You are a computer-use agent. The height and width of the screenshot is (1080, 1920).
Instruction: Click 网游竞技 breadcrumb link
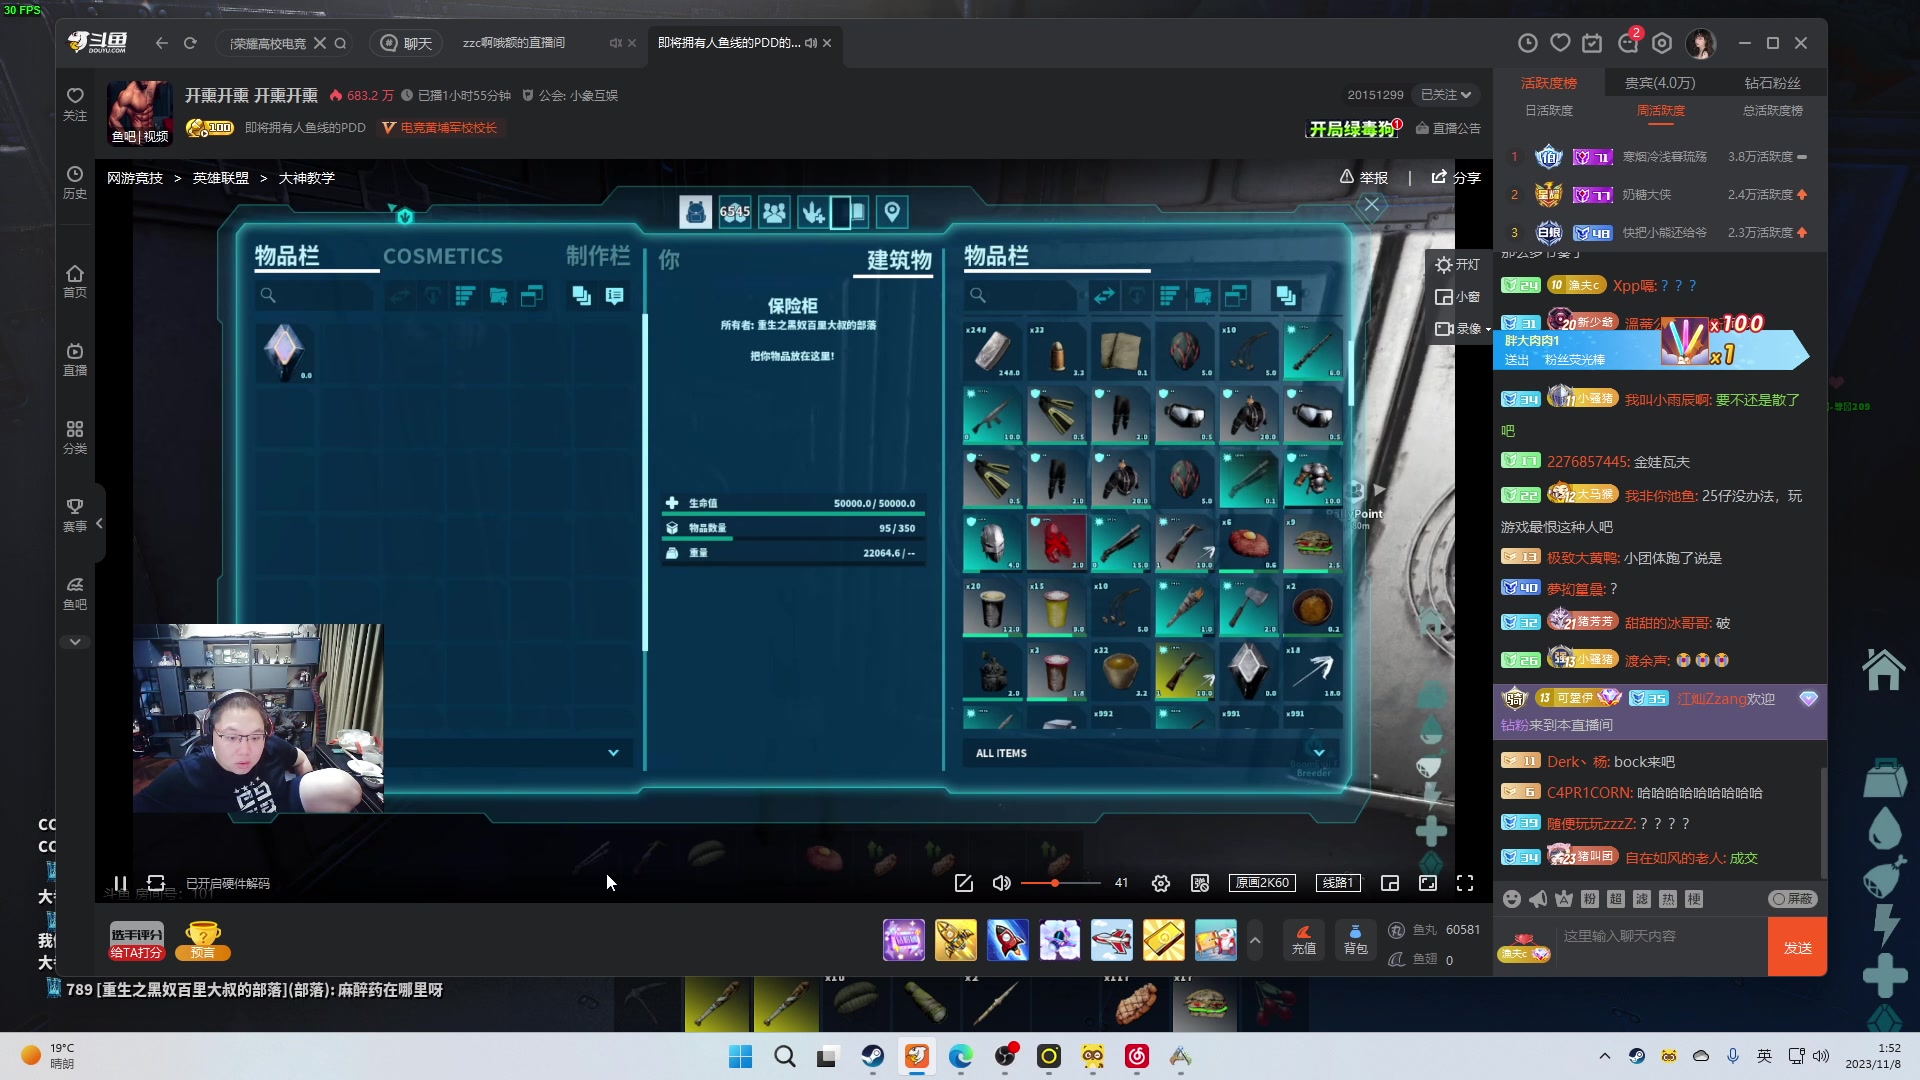[135, 178]
